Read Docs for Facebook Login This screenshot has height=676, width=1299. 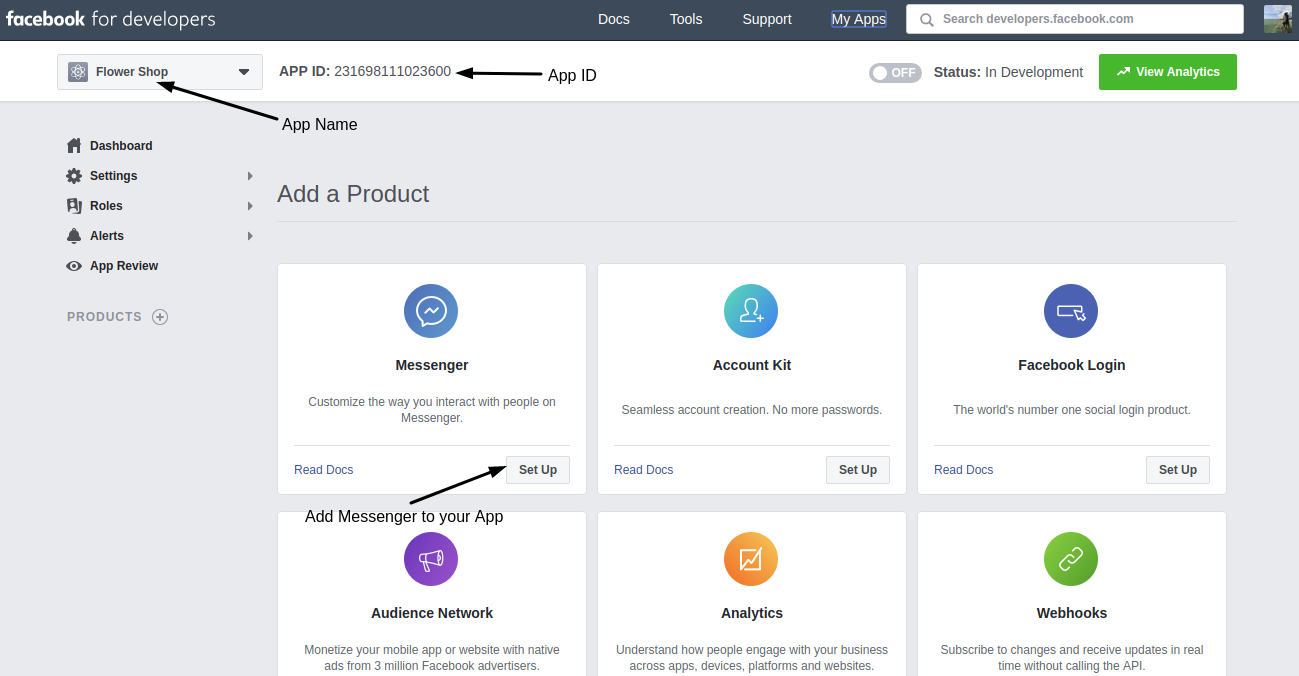click(964, 470)
